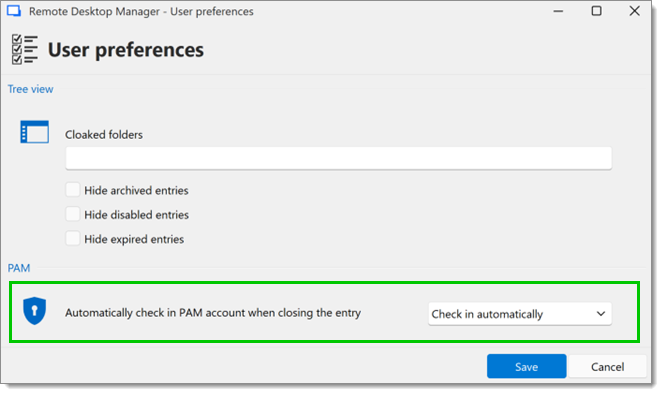Screen dimensions: 662x394
Task: Click the Remote Desktop Manager app icon
Action: (14, 11)
